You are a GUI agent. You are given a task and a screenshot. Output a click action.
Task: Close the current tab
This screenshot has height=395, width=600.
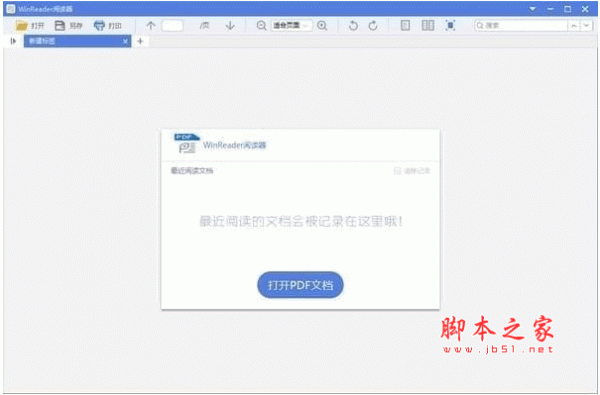[125, 41]
